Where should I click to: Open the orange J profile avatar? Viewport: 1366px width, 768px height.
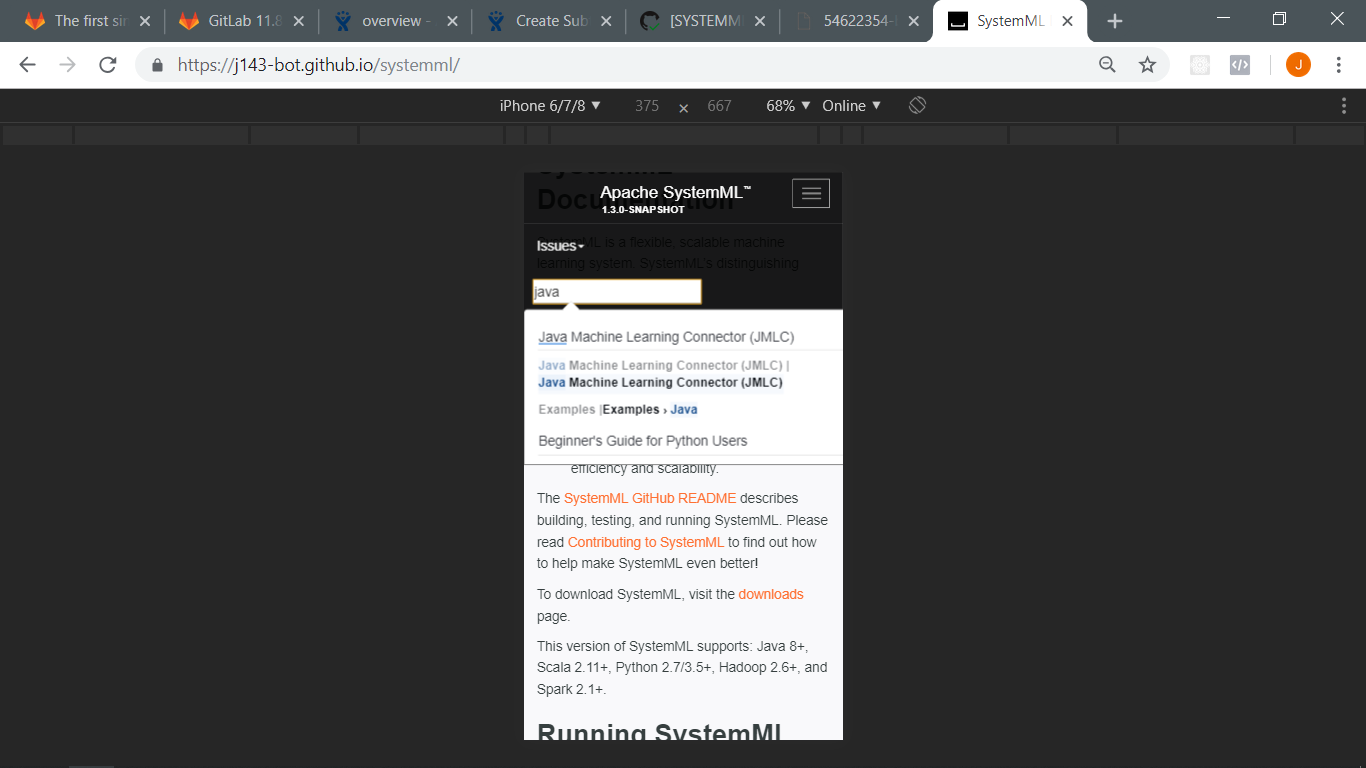coord(1298,65)
